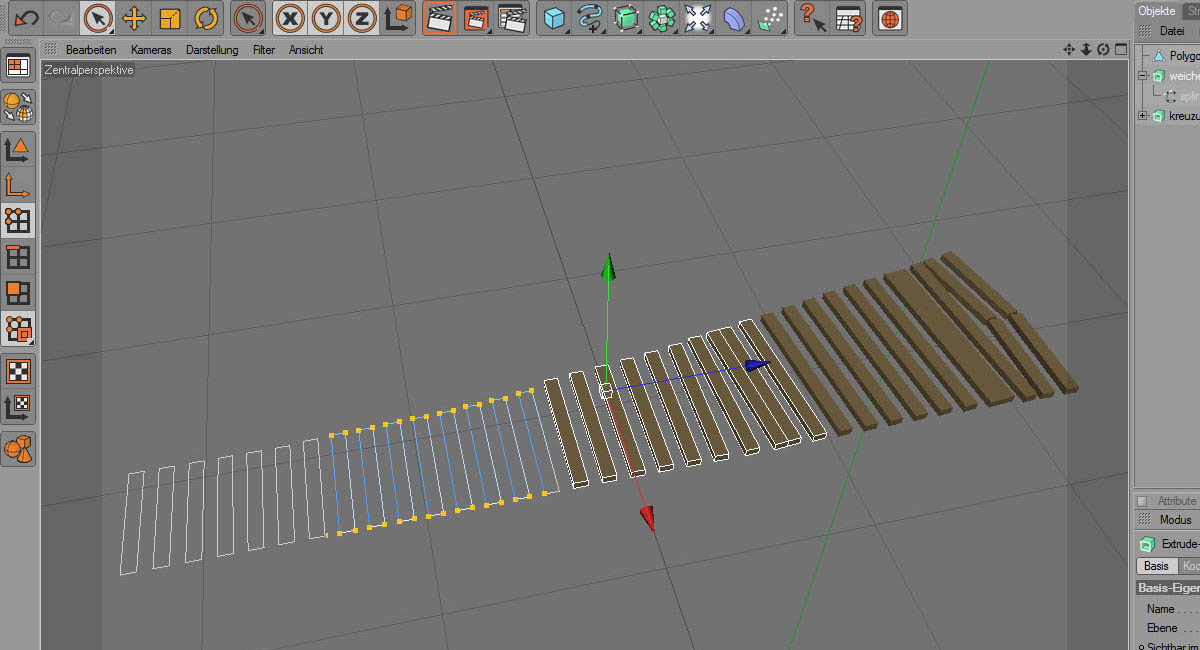Open the render settings clapperboard icon
Image resolution: width=1200 pixels, height=650 pixels.
(x=512, y=18)
